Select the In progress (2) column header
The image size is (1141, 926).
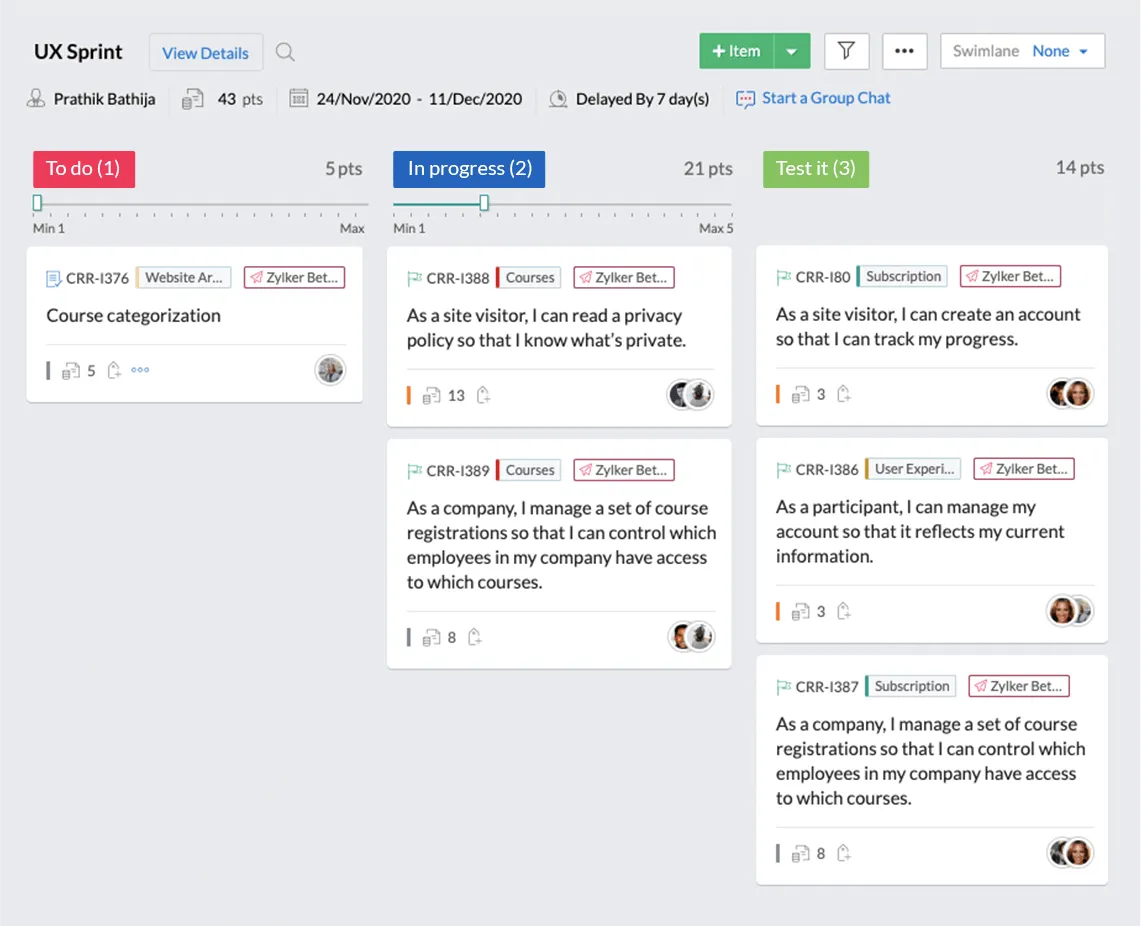coord(469,169)
